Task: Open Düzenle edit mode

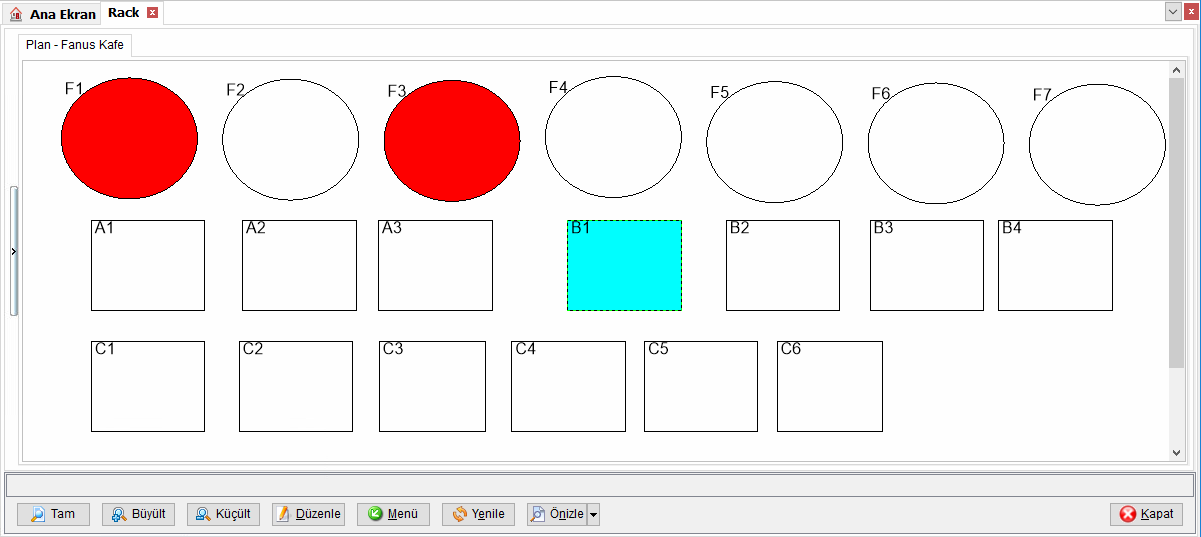Action: coord(308,514)
